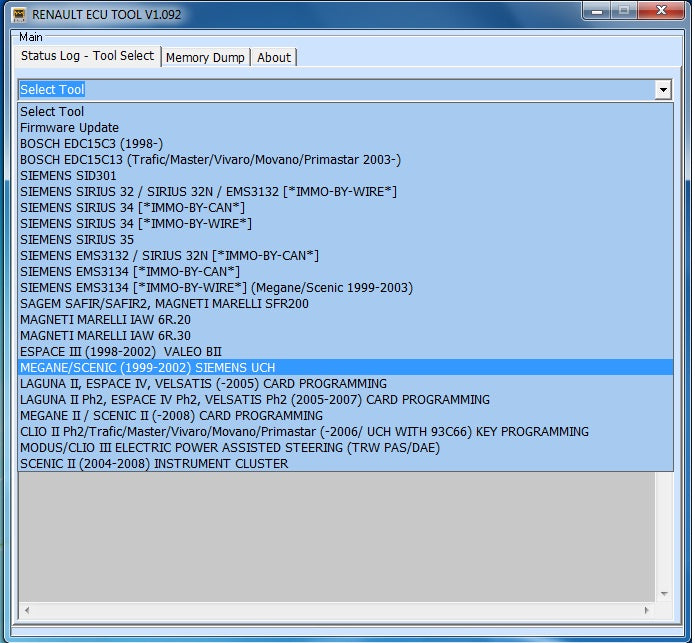Choose SAGEM SAFIR/SAFIR2, MAGNETI MARELLI SFR200
The height and width of the screenshot is (643, 695).
point(165,304)
